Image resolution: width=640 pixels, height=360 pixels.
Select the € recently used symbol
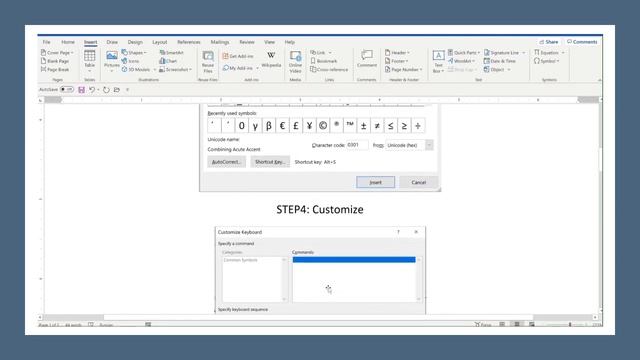pos(282,126)
